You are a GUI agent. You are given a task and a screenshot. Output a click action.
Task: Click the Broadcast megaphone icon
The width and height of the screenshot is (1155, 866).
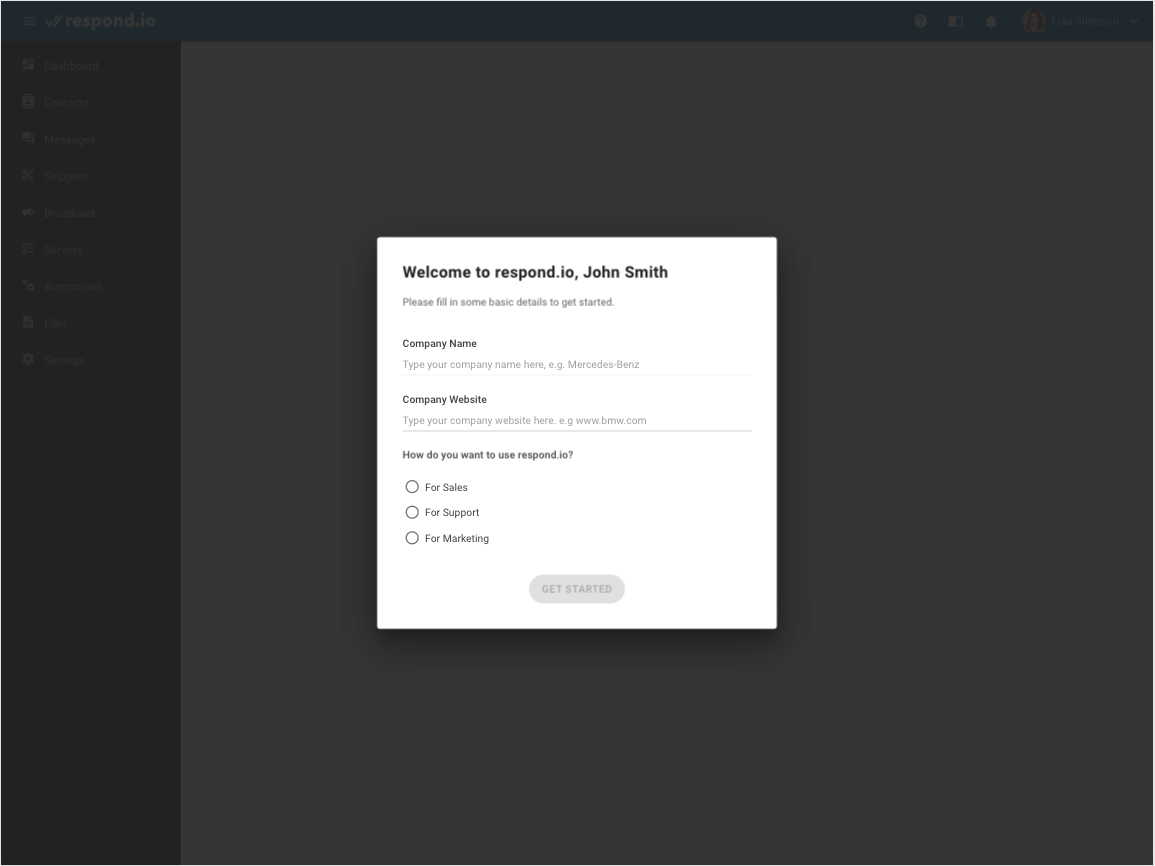coord(28,212)
